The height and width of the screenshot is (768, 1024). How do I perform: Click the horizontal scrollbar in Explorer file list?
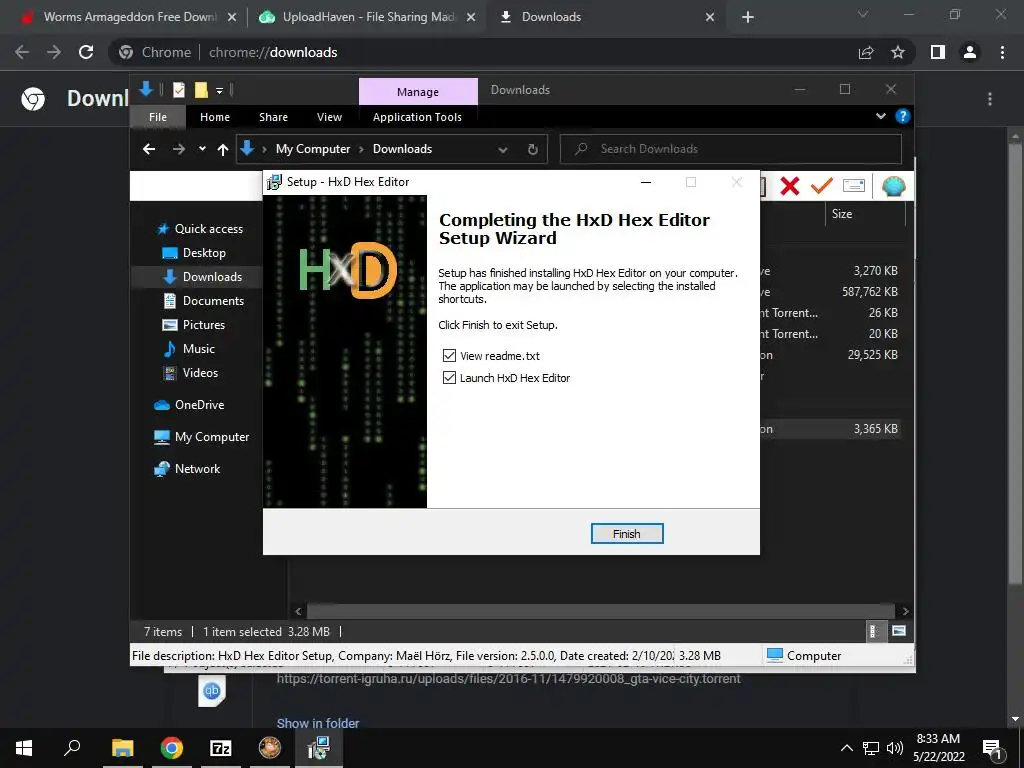(x=601, y=611)
